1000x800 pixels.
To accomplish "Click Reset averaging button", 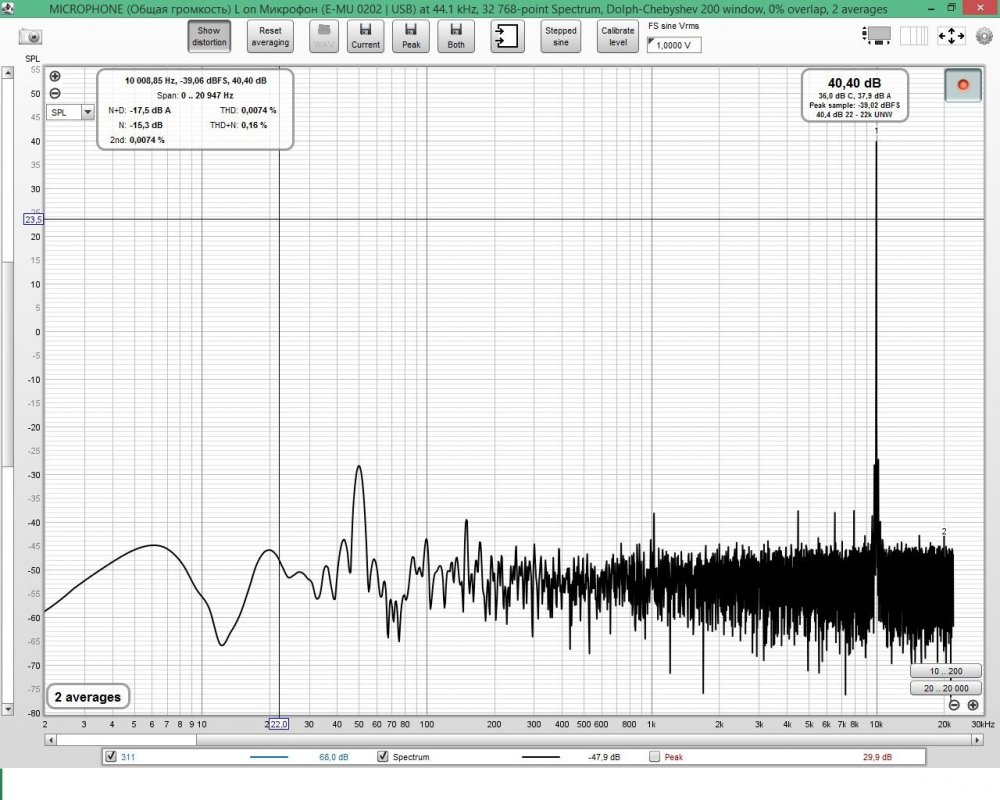I will 270,36.
